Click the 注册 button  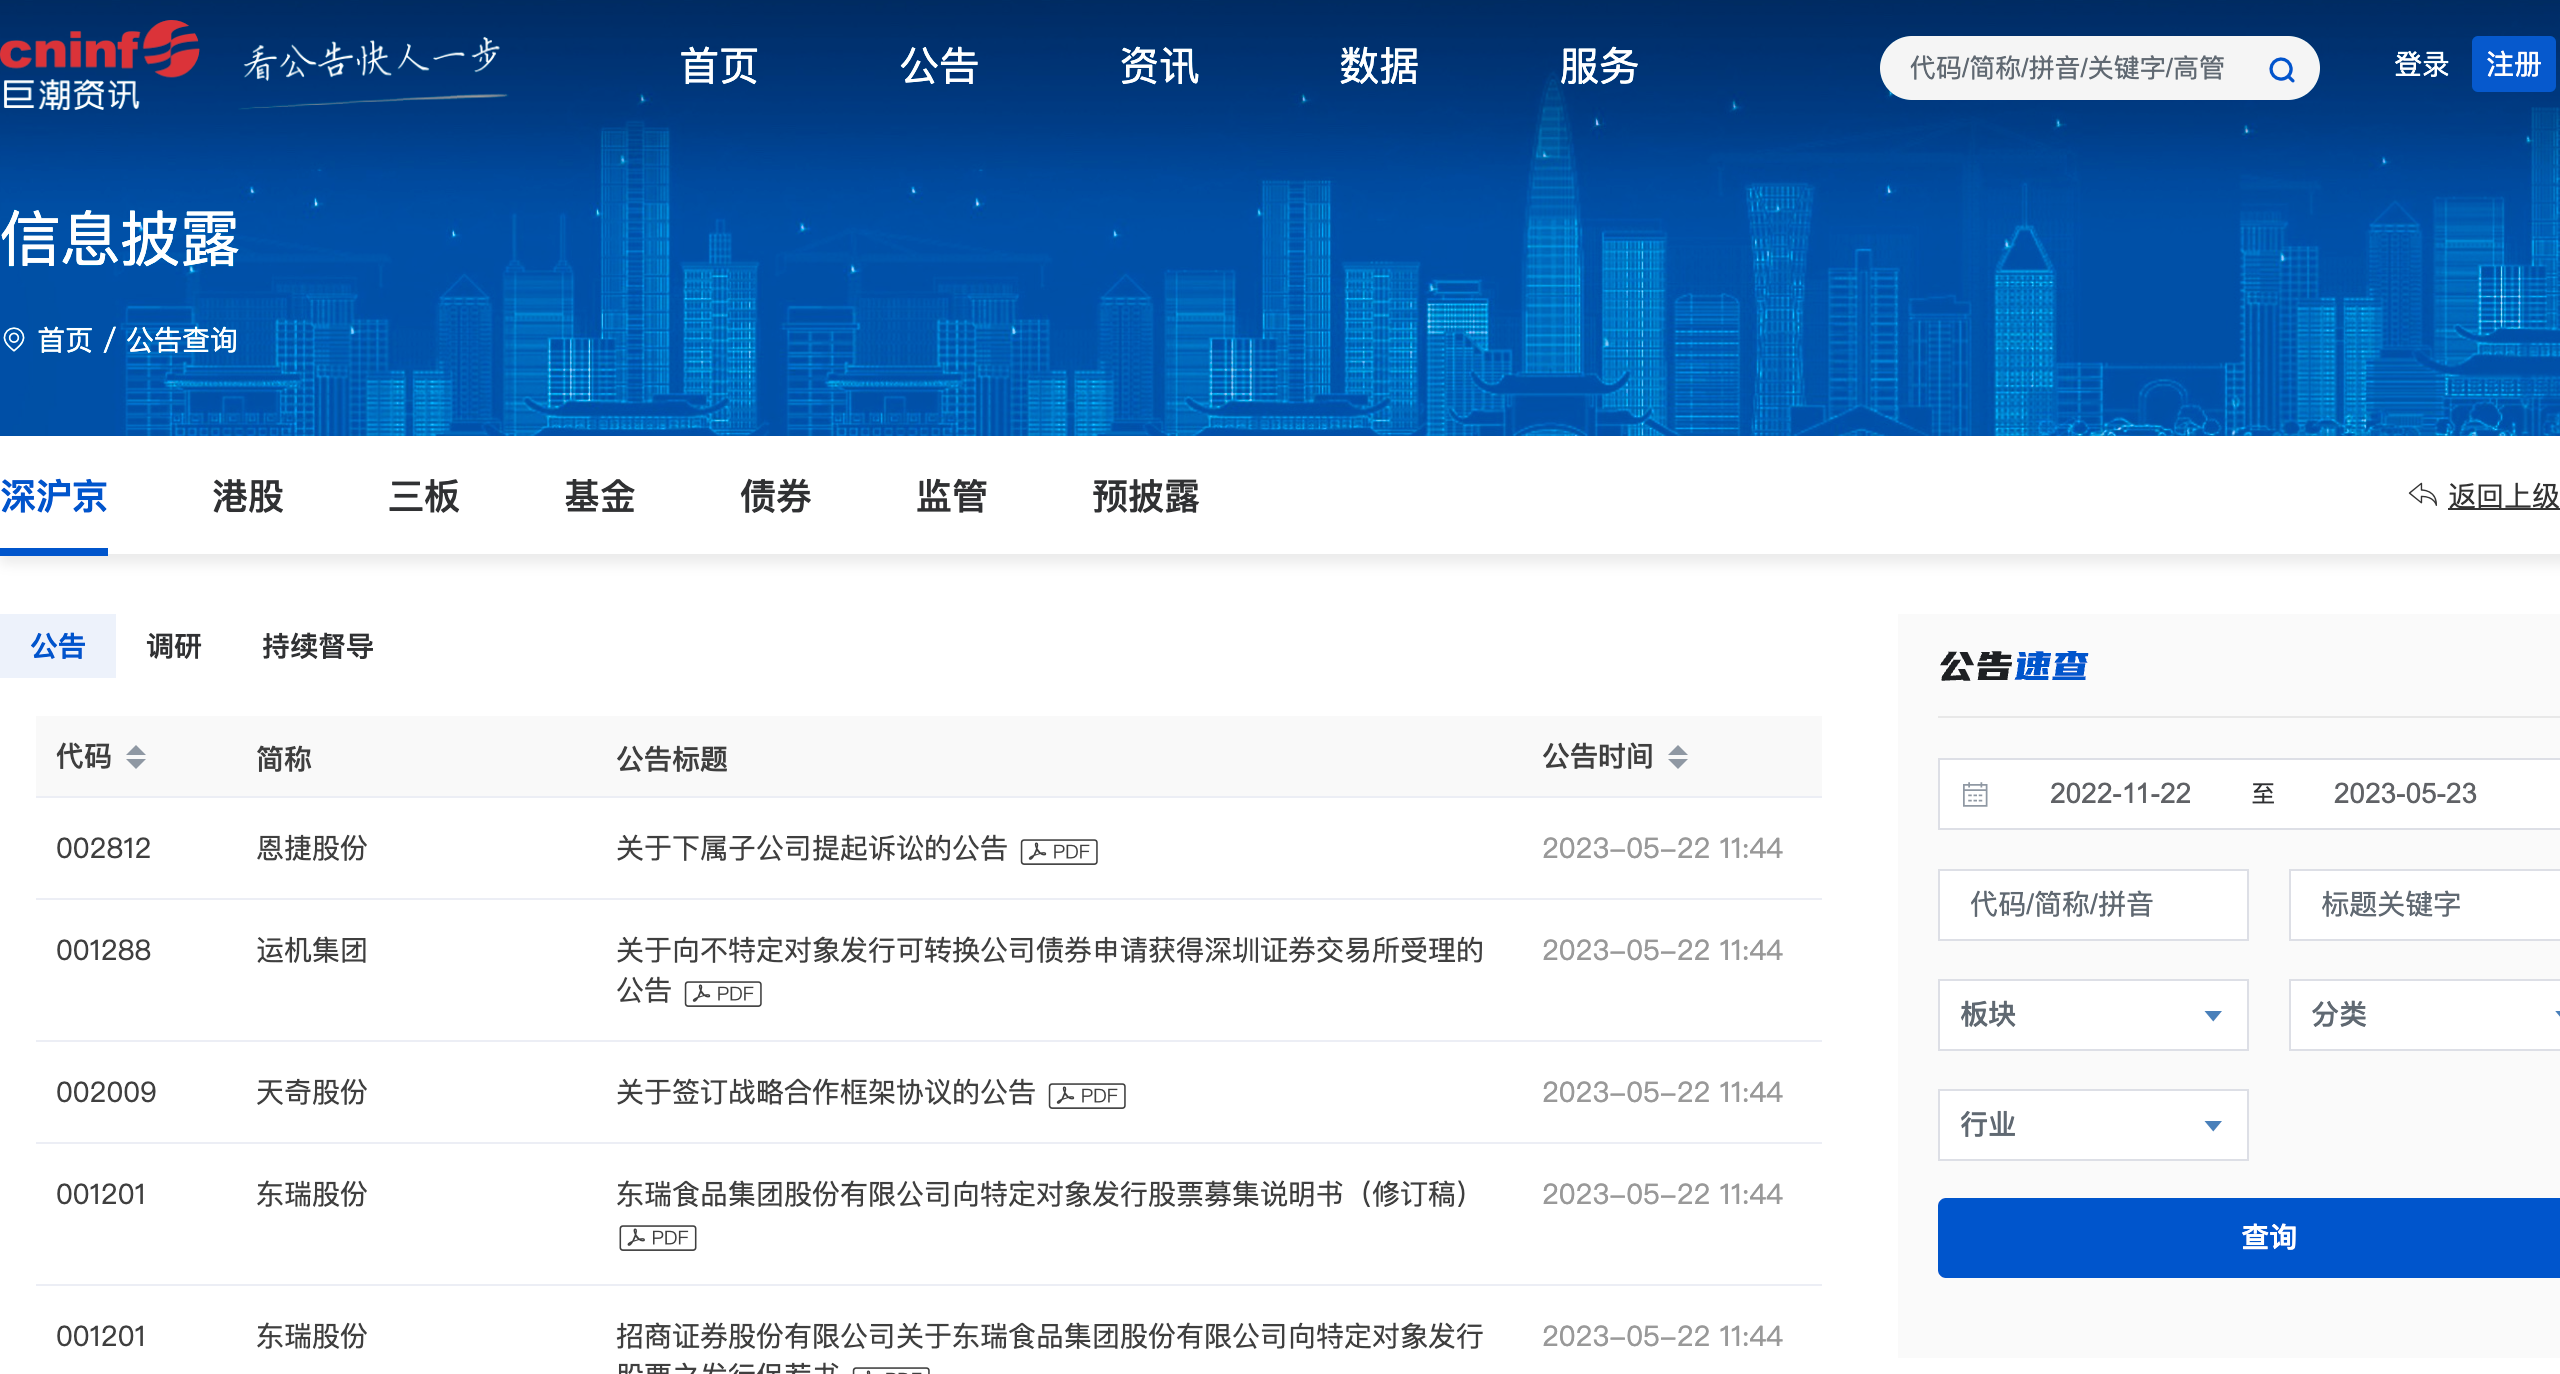click(x=2513, y=64)
